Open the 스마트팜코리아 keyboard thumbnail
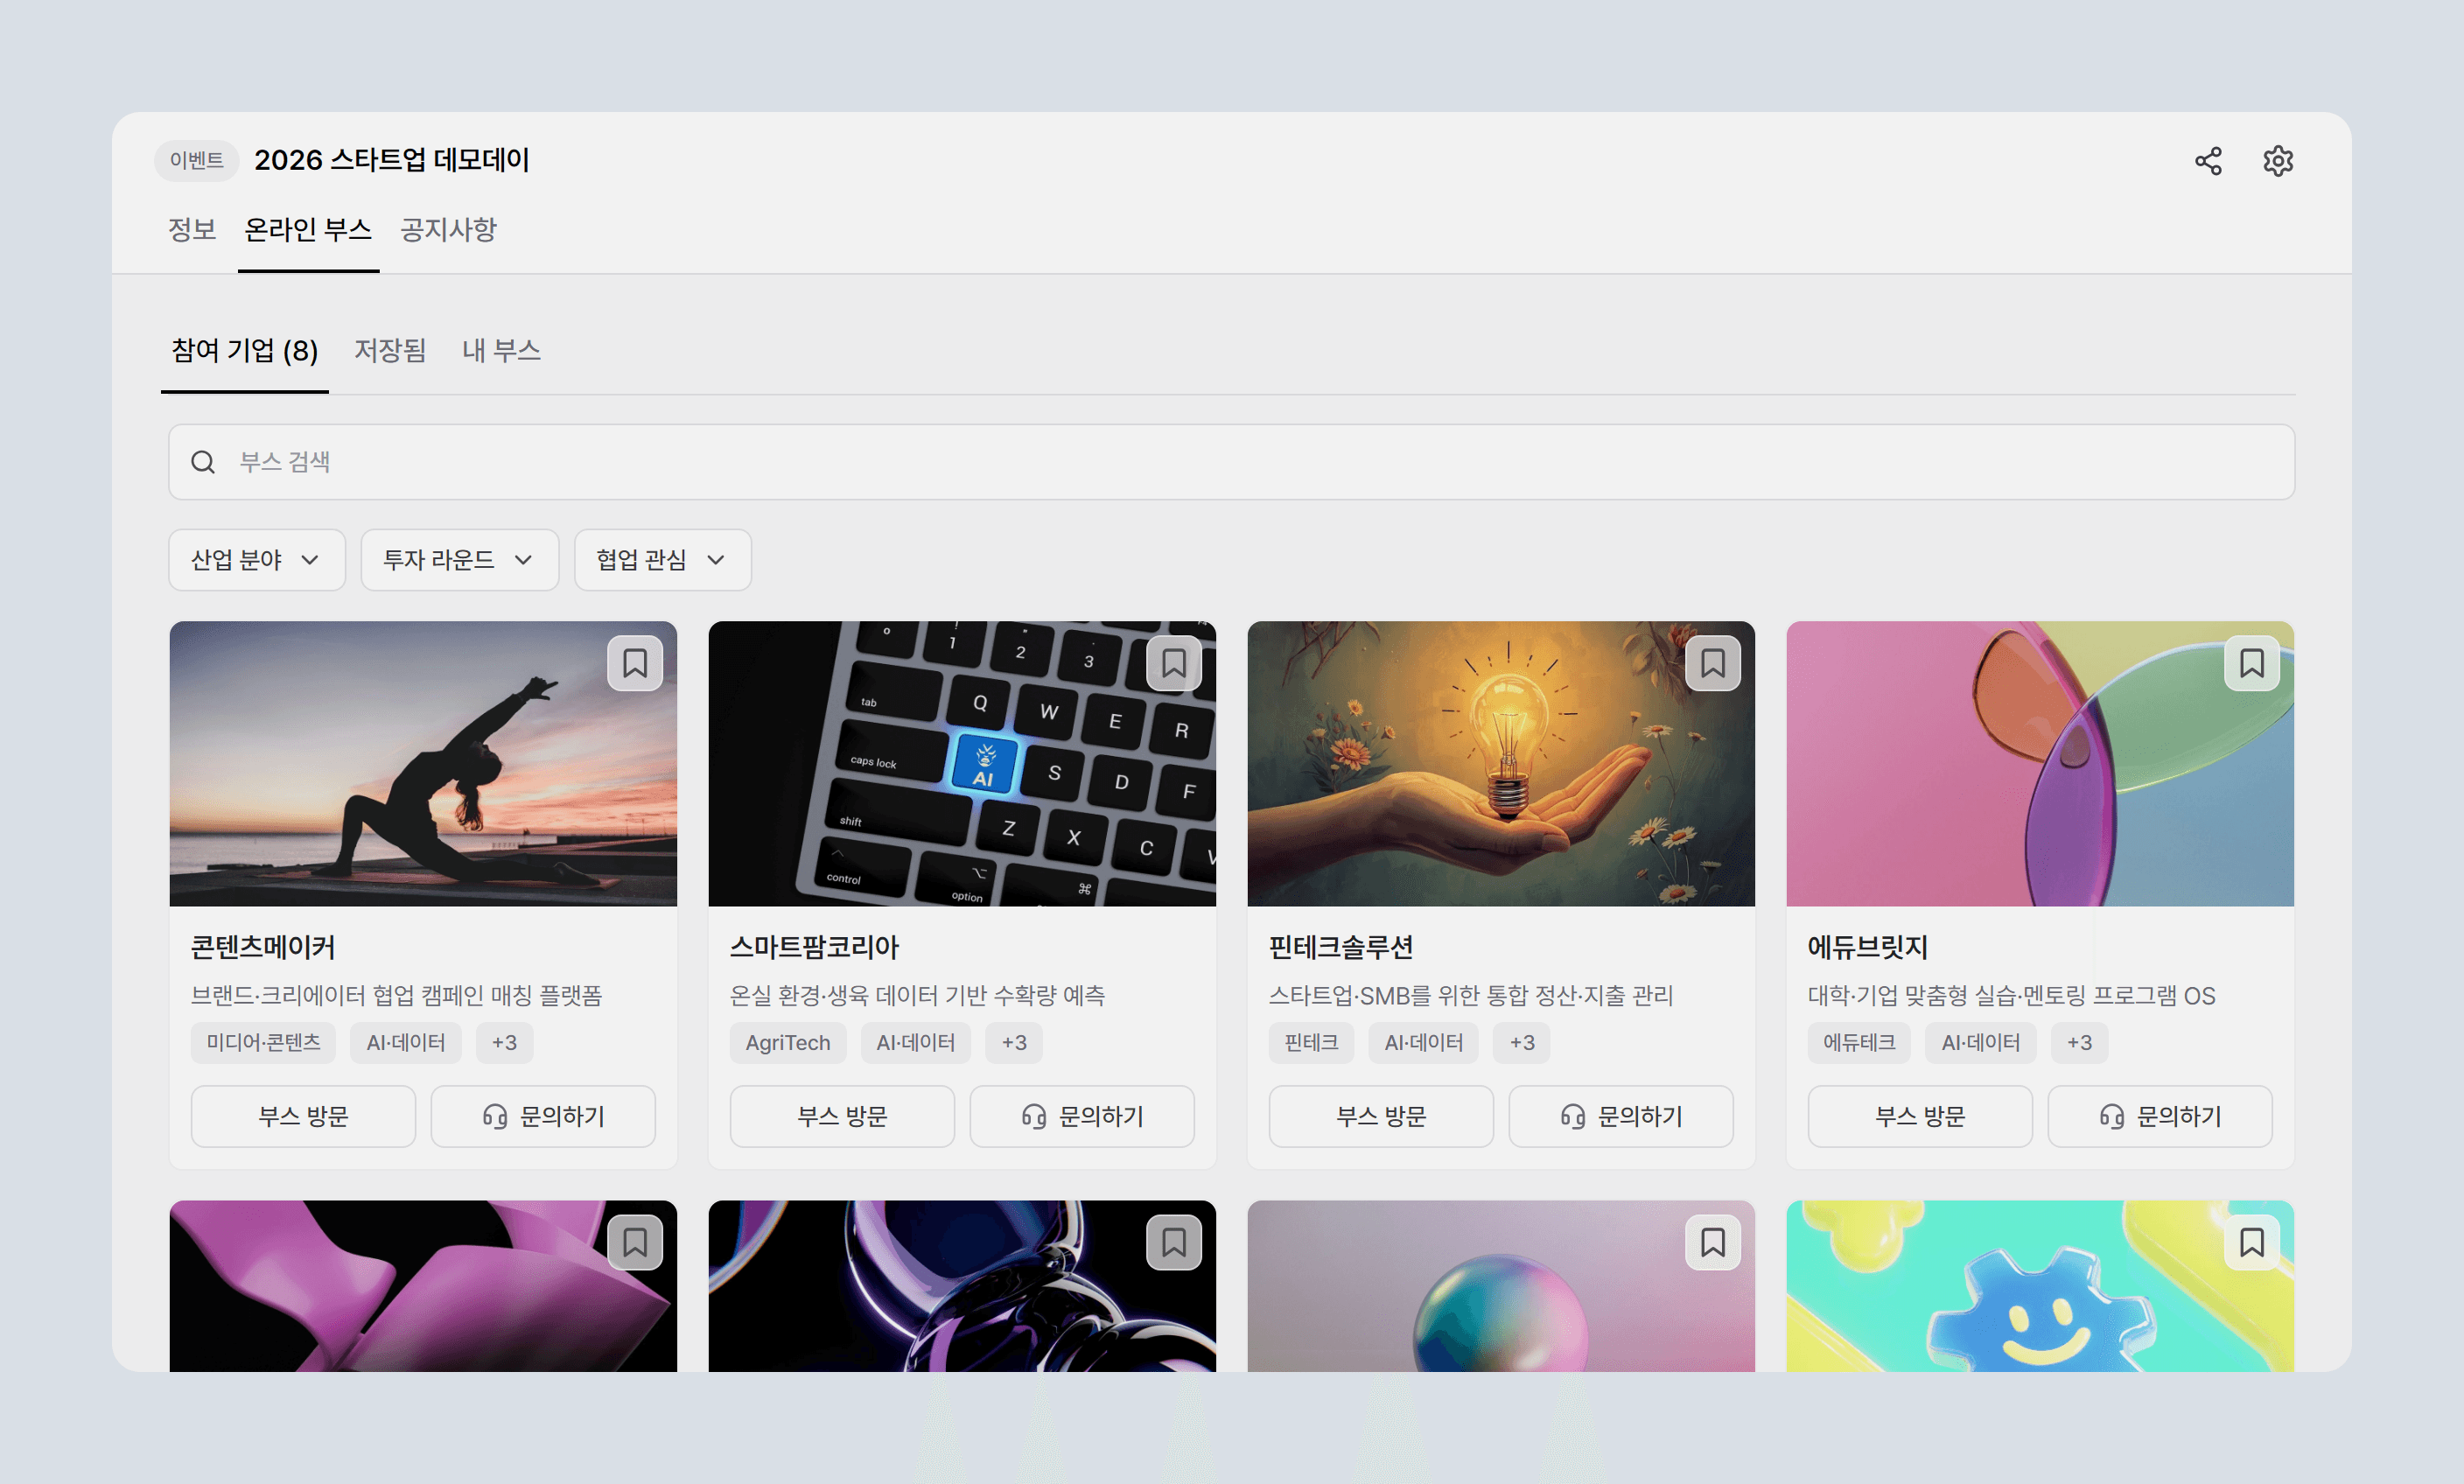The width and height of the screenshot is (2464, 1484). click(962, 764)
